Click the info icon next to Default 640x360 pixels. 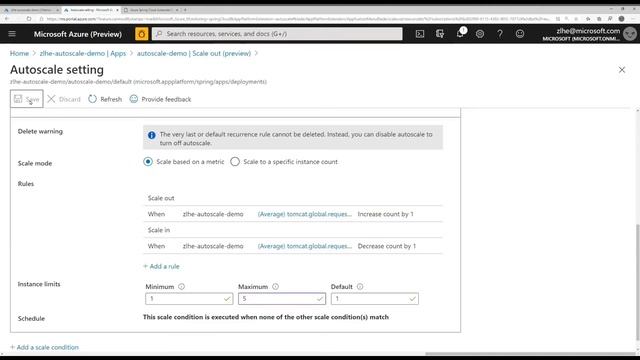(360, 287)
